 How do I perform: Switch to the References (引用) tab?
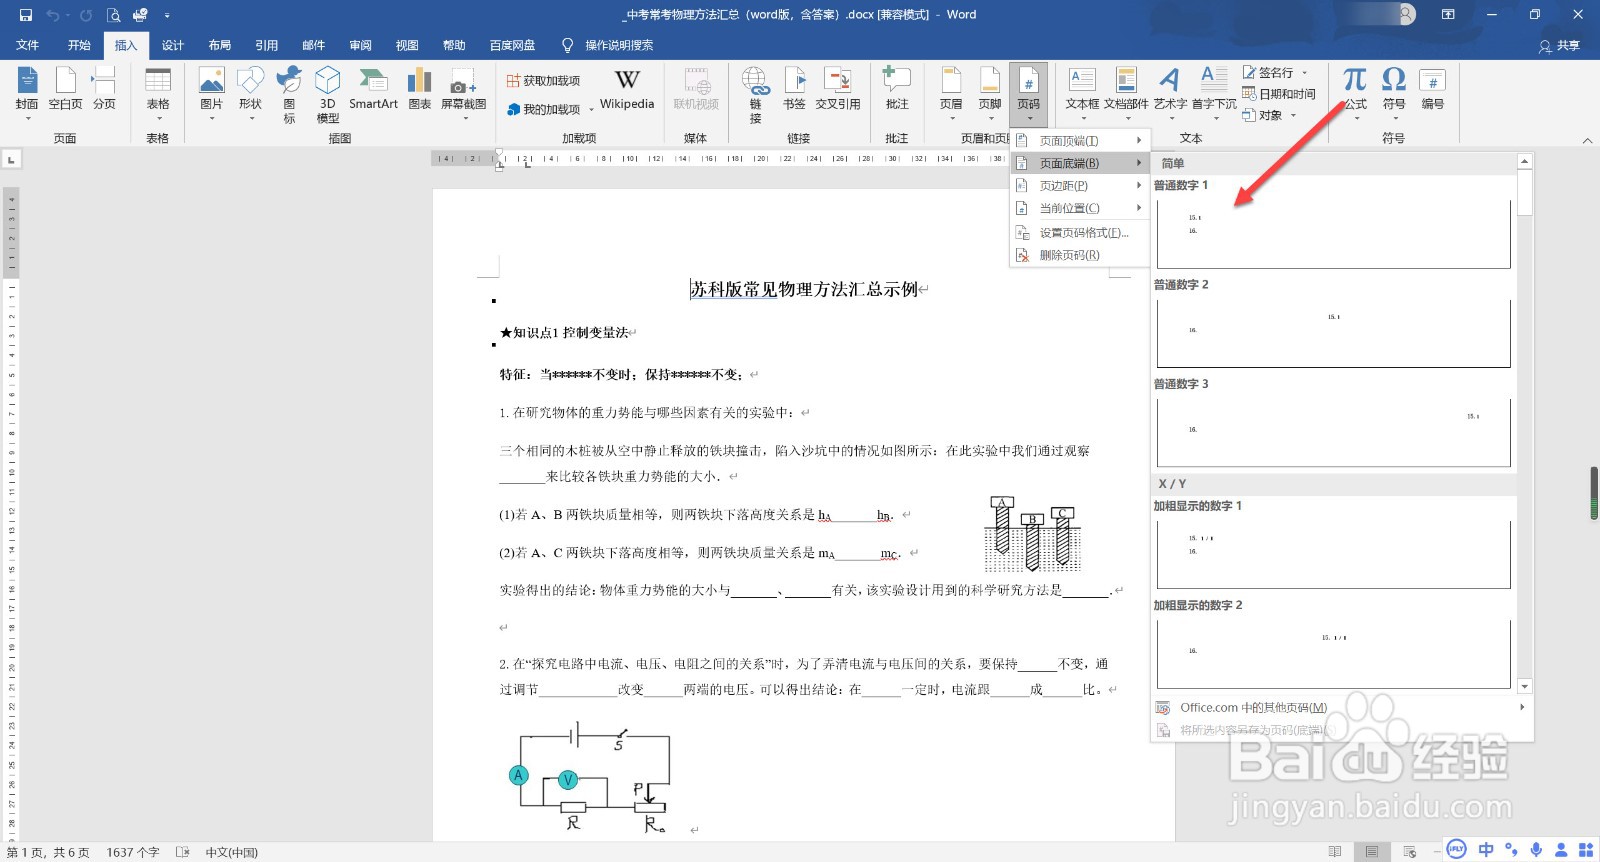coord(267,46)
